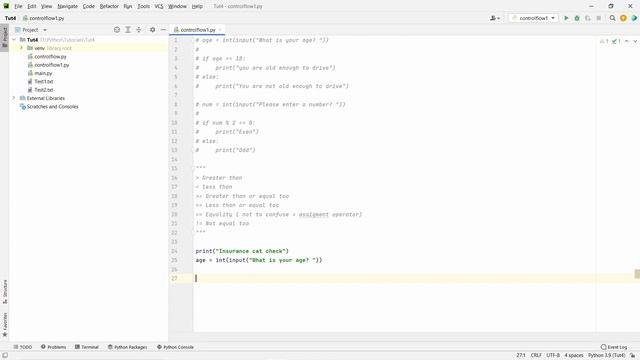Screen dimensions: 640x360
Task: Click controlflow1.py breadcrumb in navigation bar
Action: pyautogui.click(x=44, y=18)
